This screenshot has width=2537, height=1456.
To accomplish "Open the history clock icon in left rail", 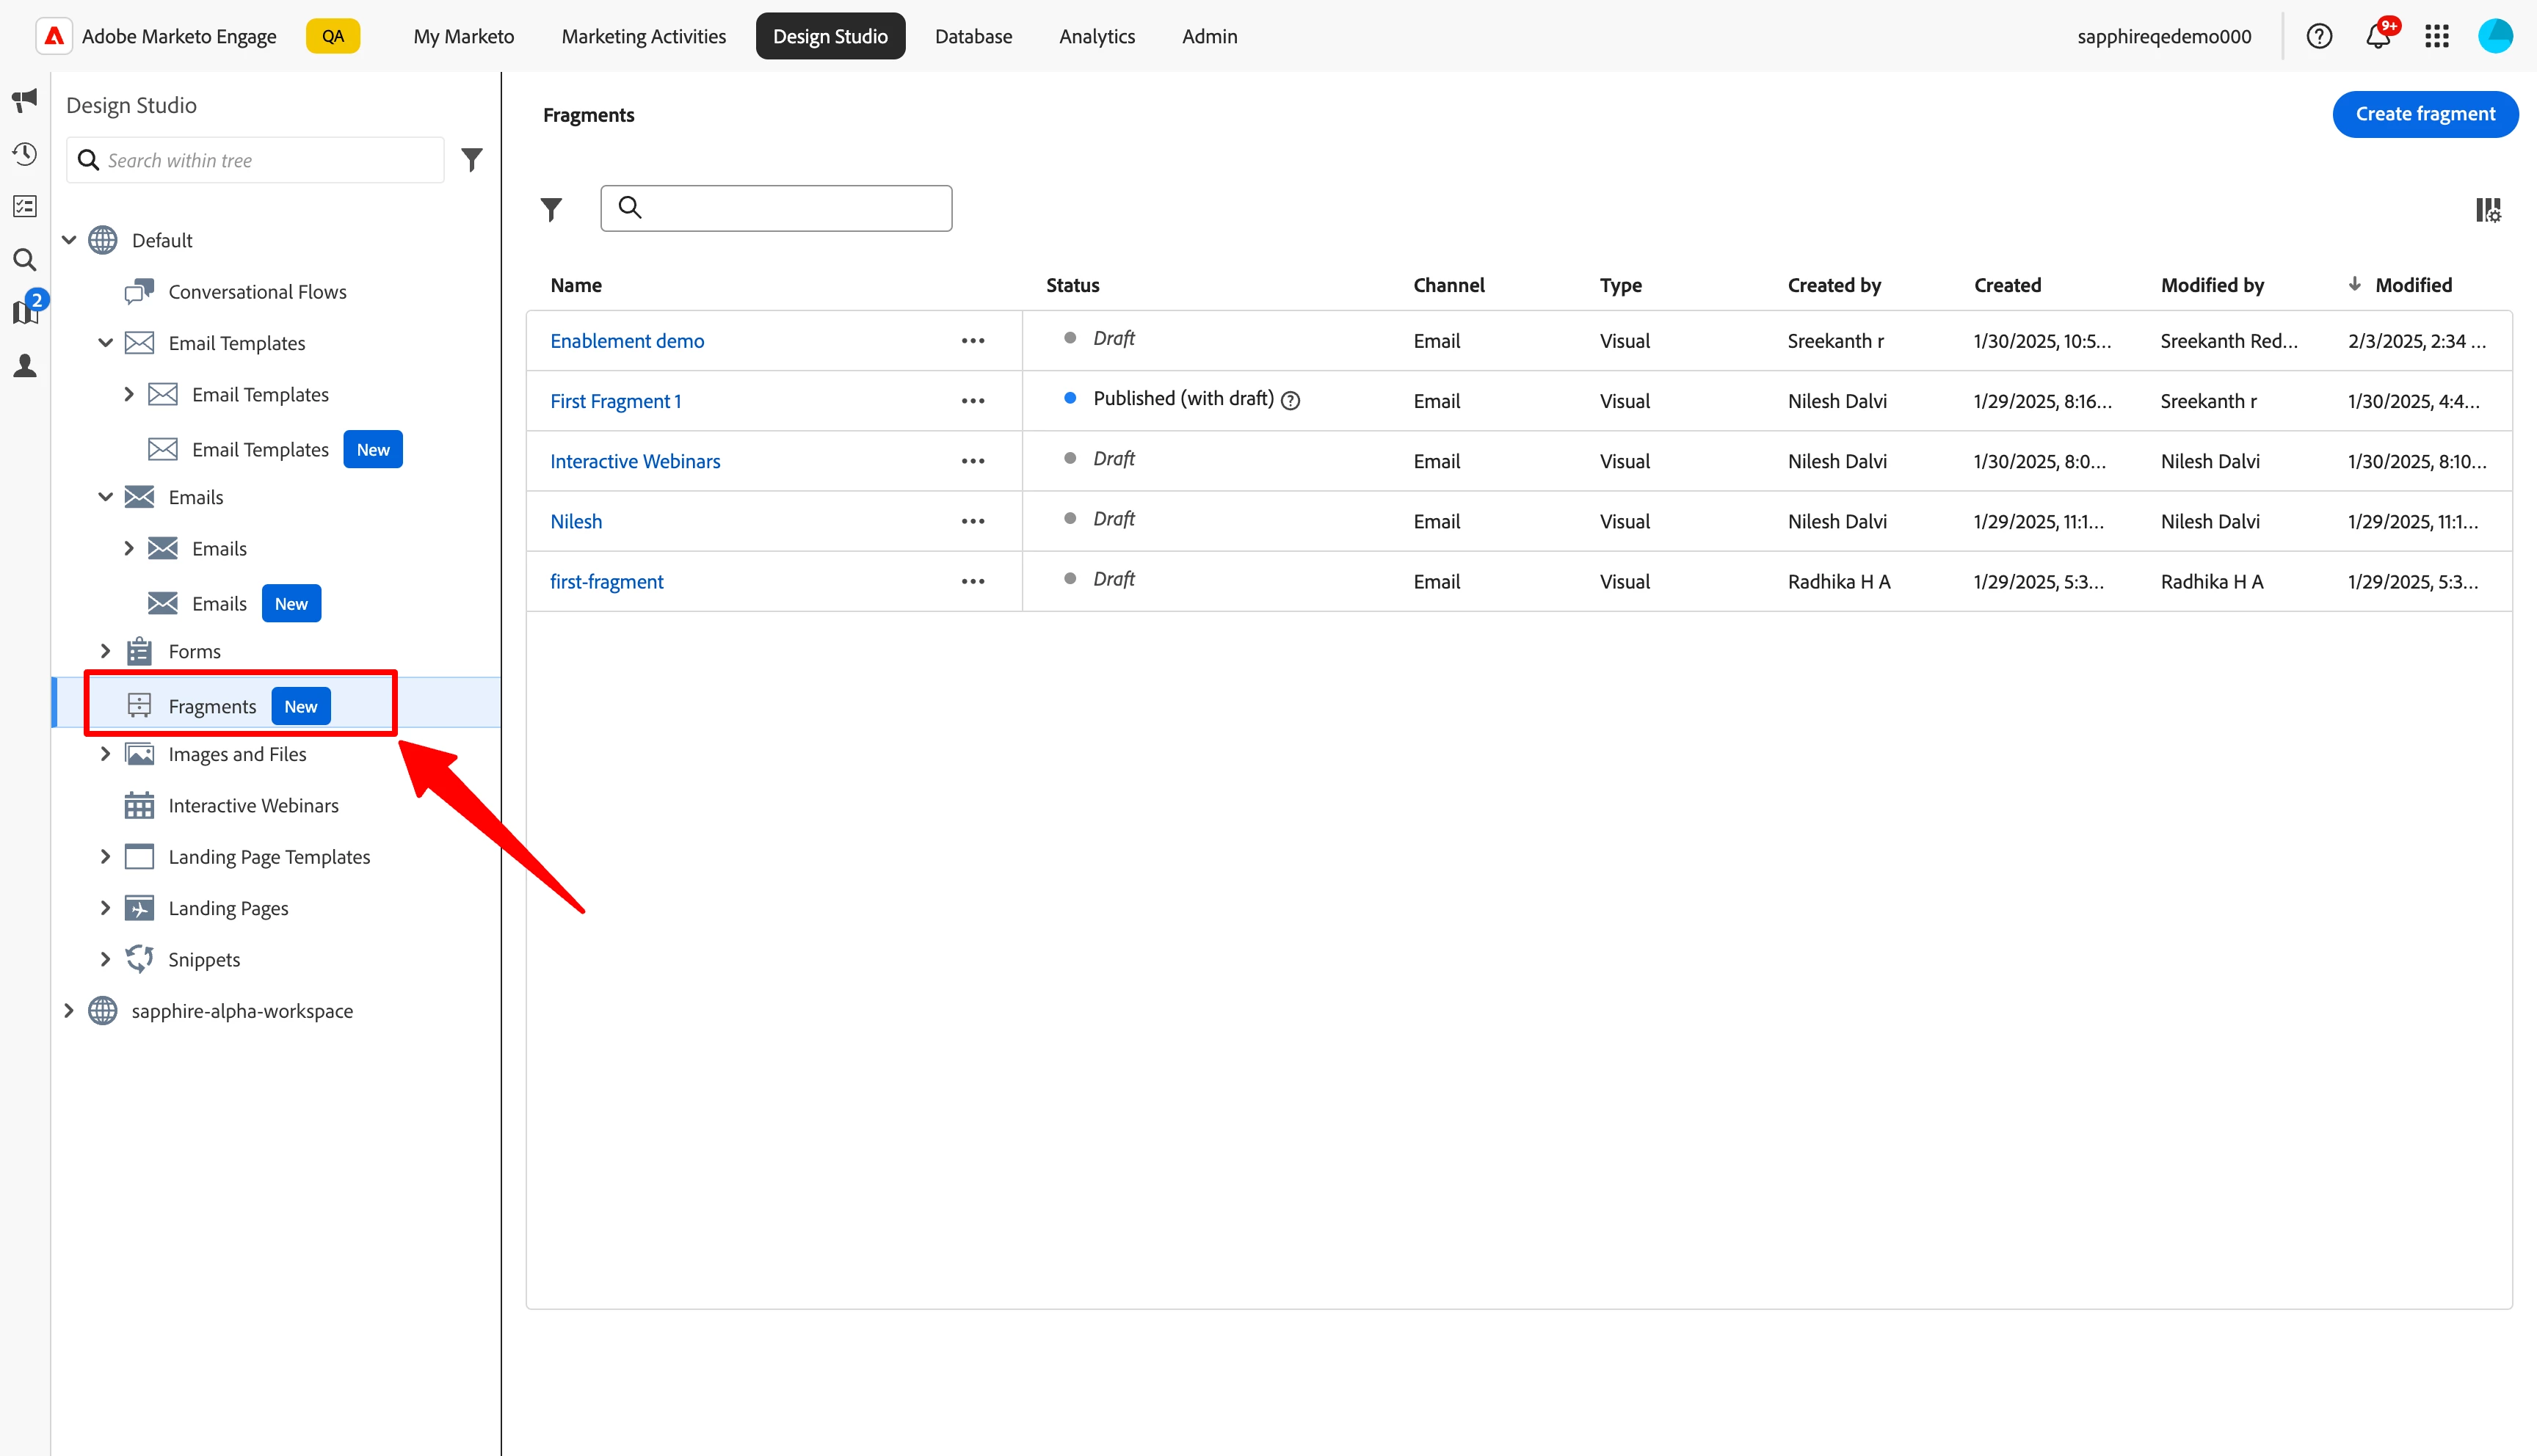I will click(25, 154).
